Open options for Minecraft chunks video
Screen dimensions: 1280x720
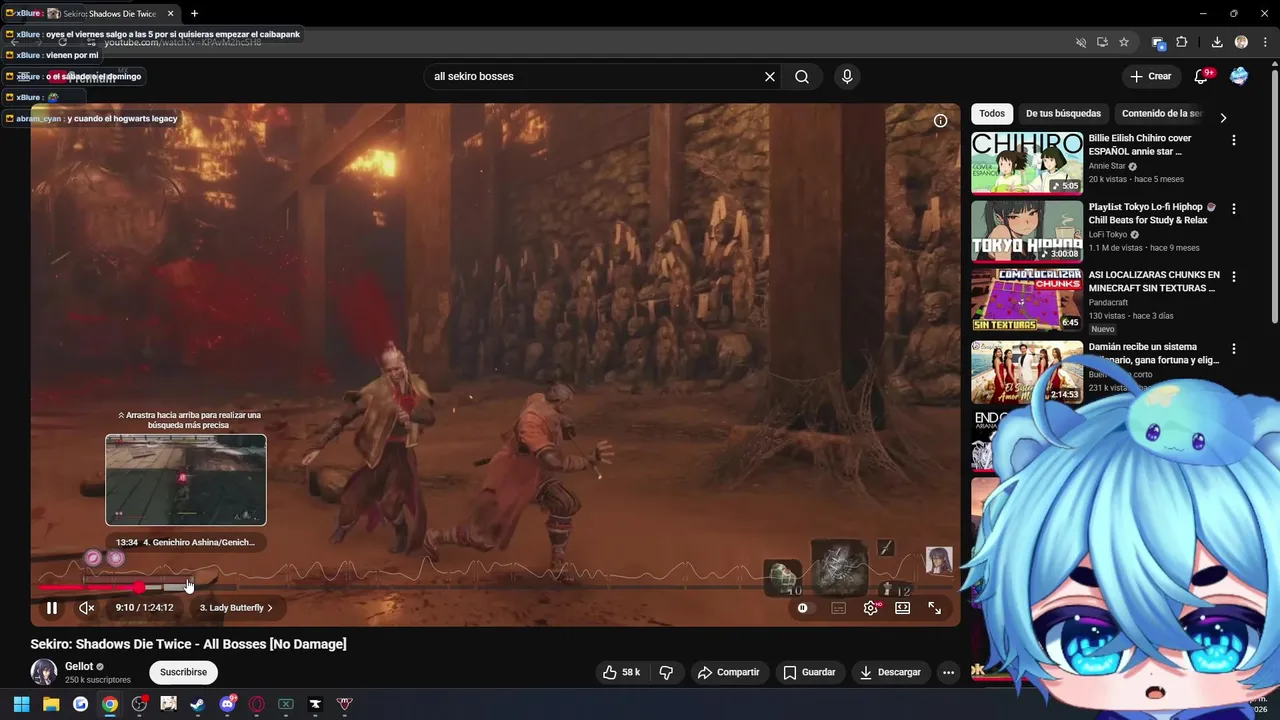pos(1233,276)
